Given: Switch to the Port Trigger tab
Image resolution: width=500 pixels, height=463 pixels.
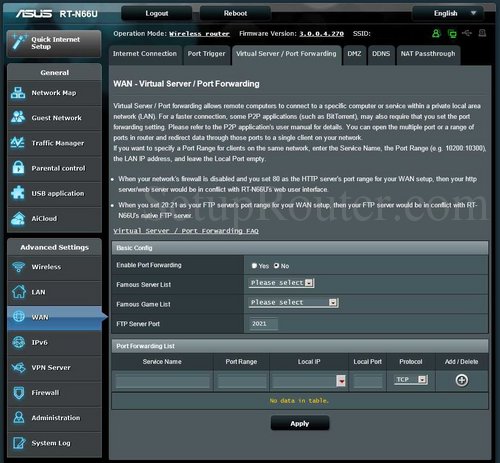Looking at the screenshot, I should click(206, 54).
